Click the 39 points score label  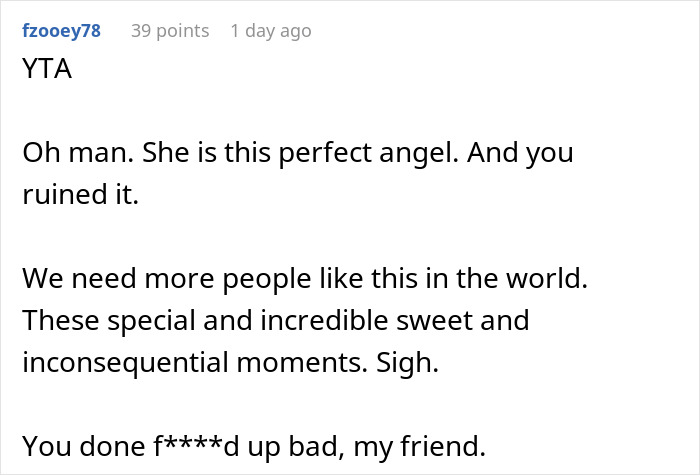(x=170, y=31)
